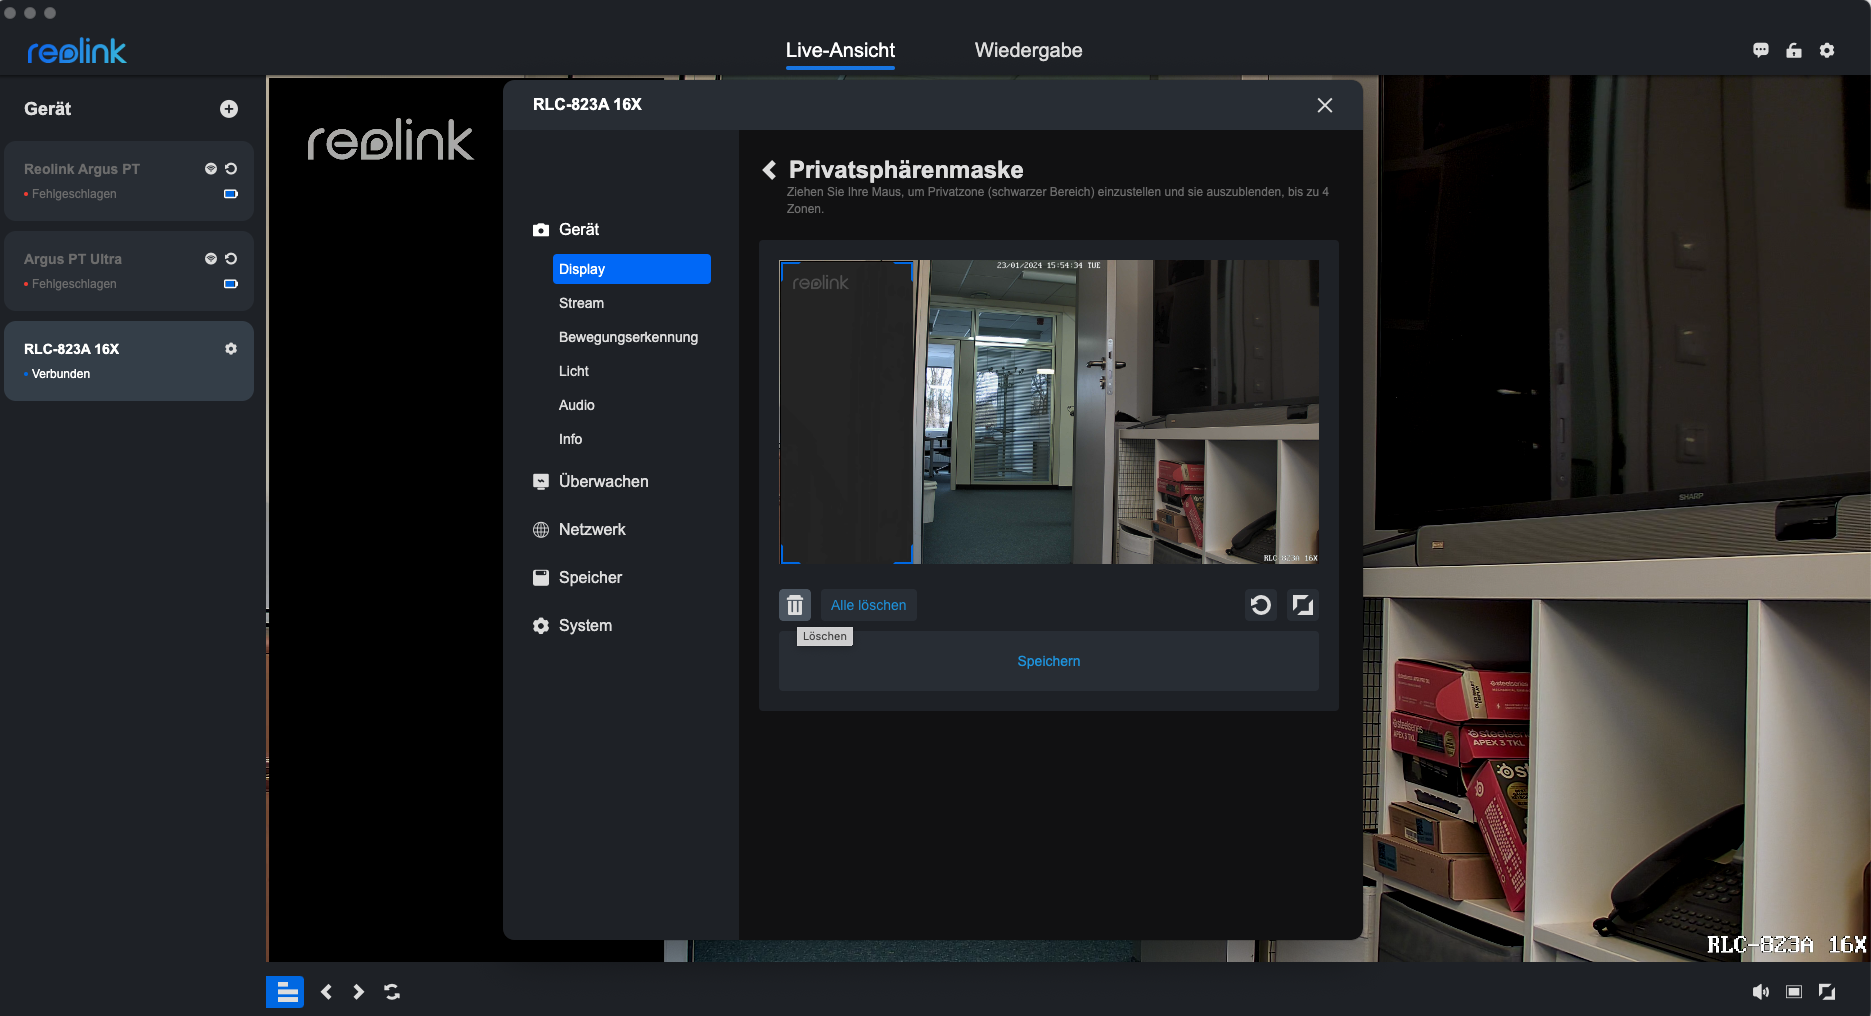Click the trash delete icon under the preview
The width and height of the screenshot is (1871, 1016).
[x=794, y=605]
